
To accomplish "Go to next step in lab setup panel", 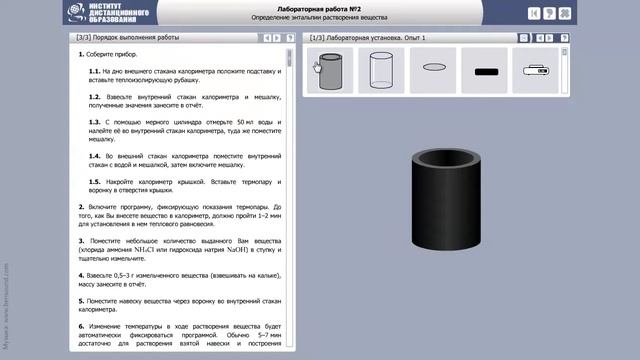I will [x=549, y=38].
